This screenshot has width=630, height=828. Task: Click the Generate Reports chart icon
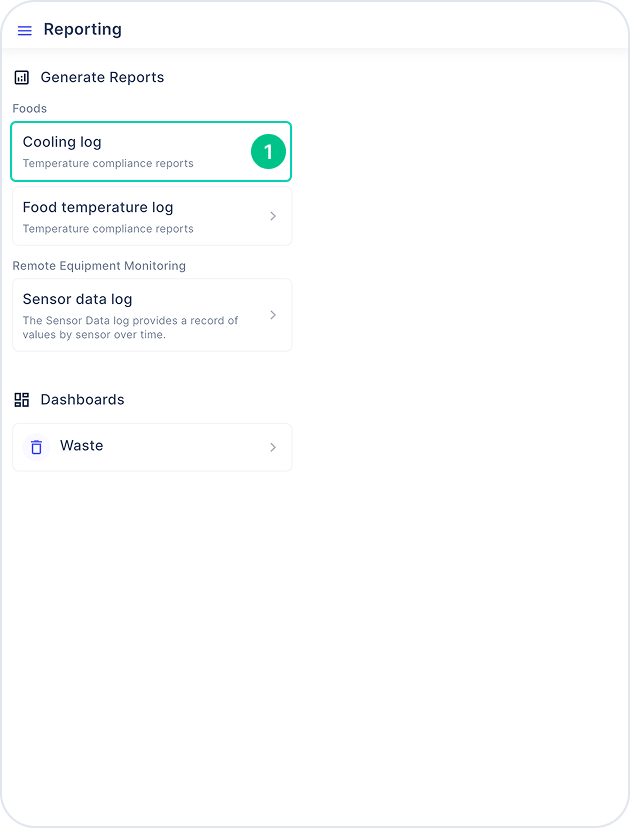22,78
